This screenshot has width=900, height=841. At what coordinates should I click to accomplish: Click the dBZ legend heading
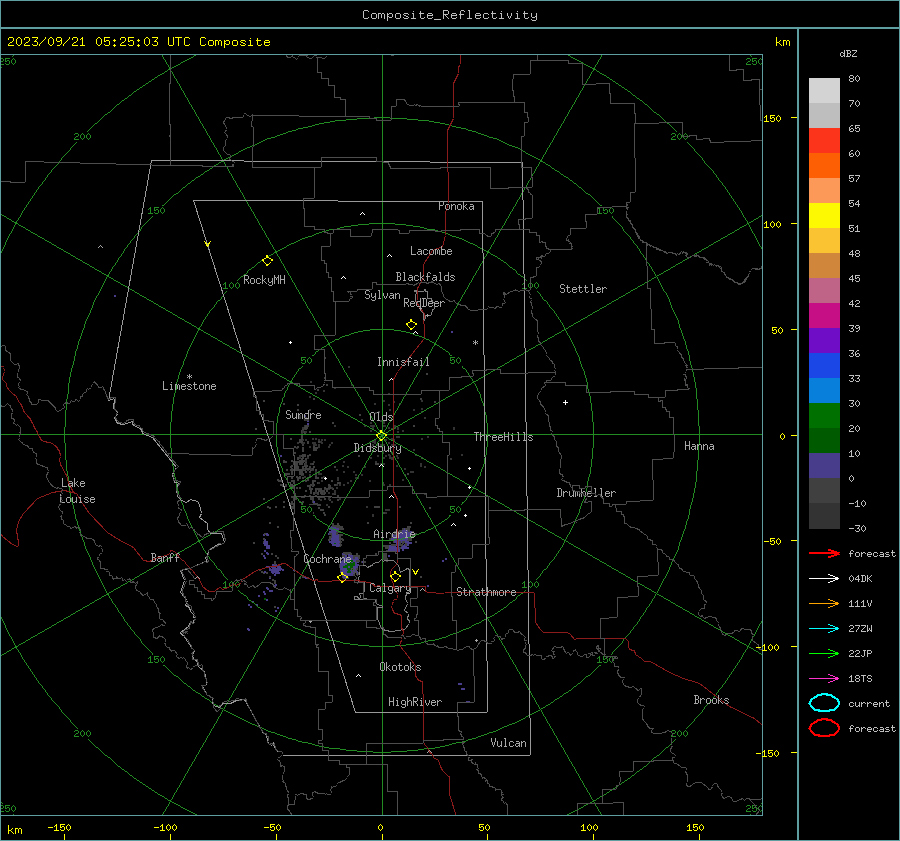pyautogui.click(x=848, y=53)
